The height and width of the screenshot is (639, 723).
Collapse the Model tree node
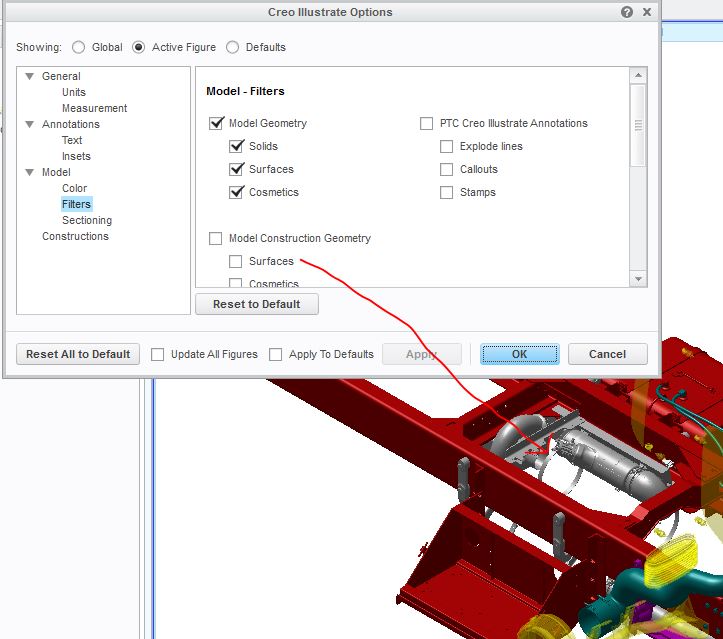[x=30, y=172]
